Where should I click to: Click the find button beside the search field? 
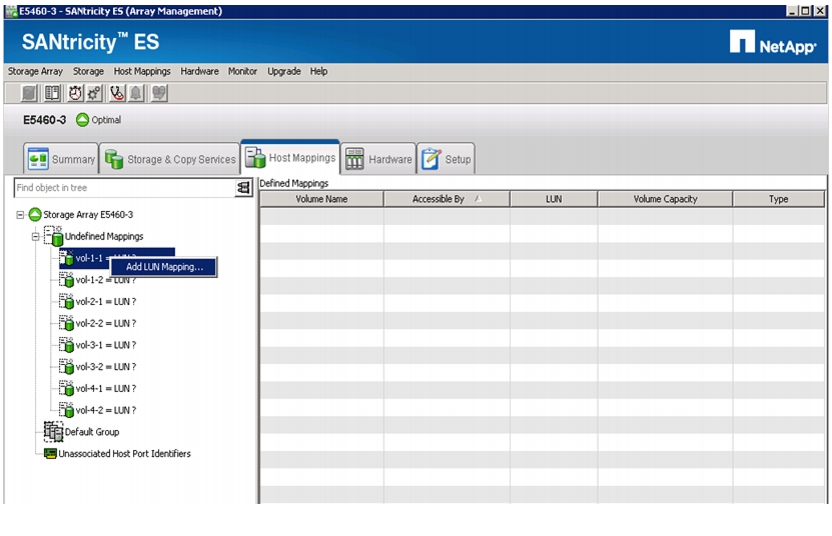click(244, 188)
